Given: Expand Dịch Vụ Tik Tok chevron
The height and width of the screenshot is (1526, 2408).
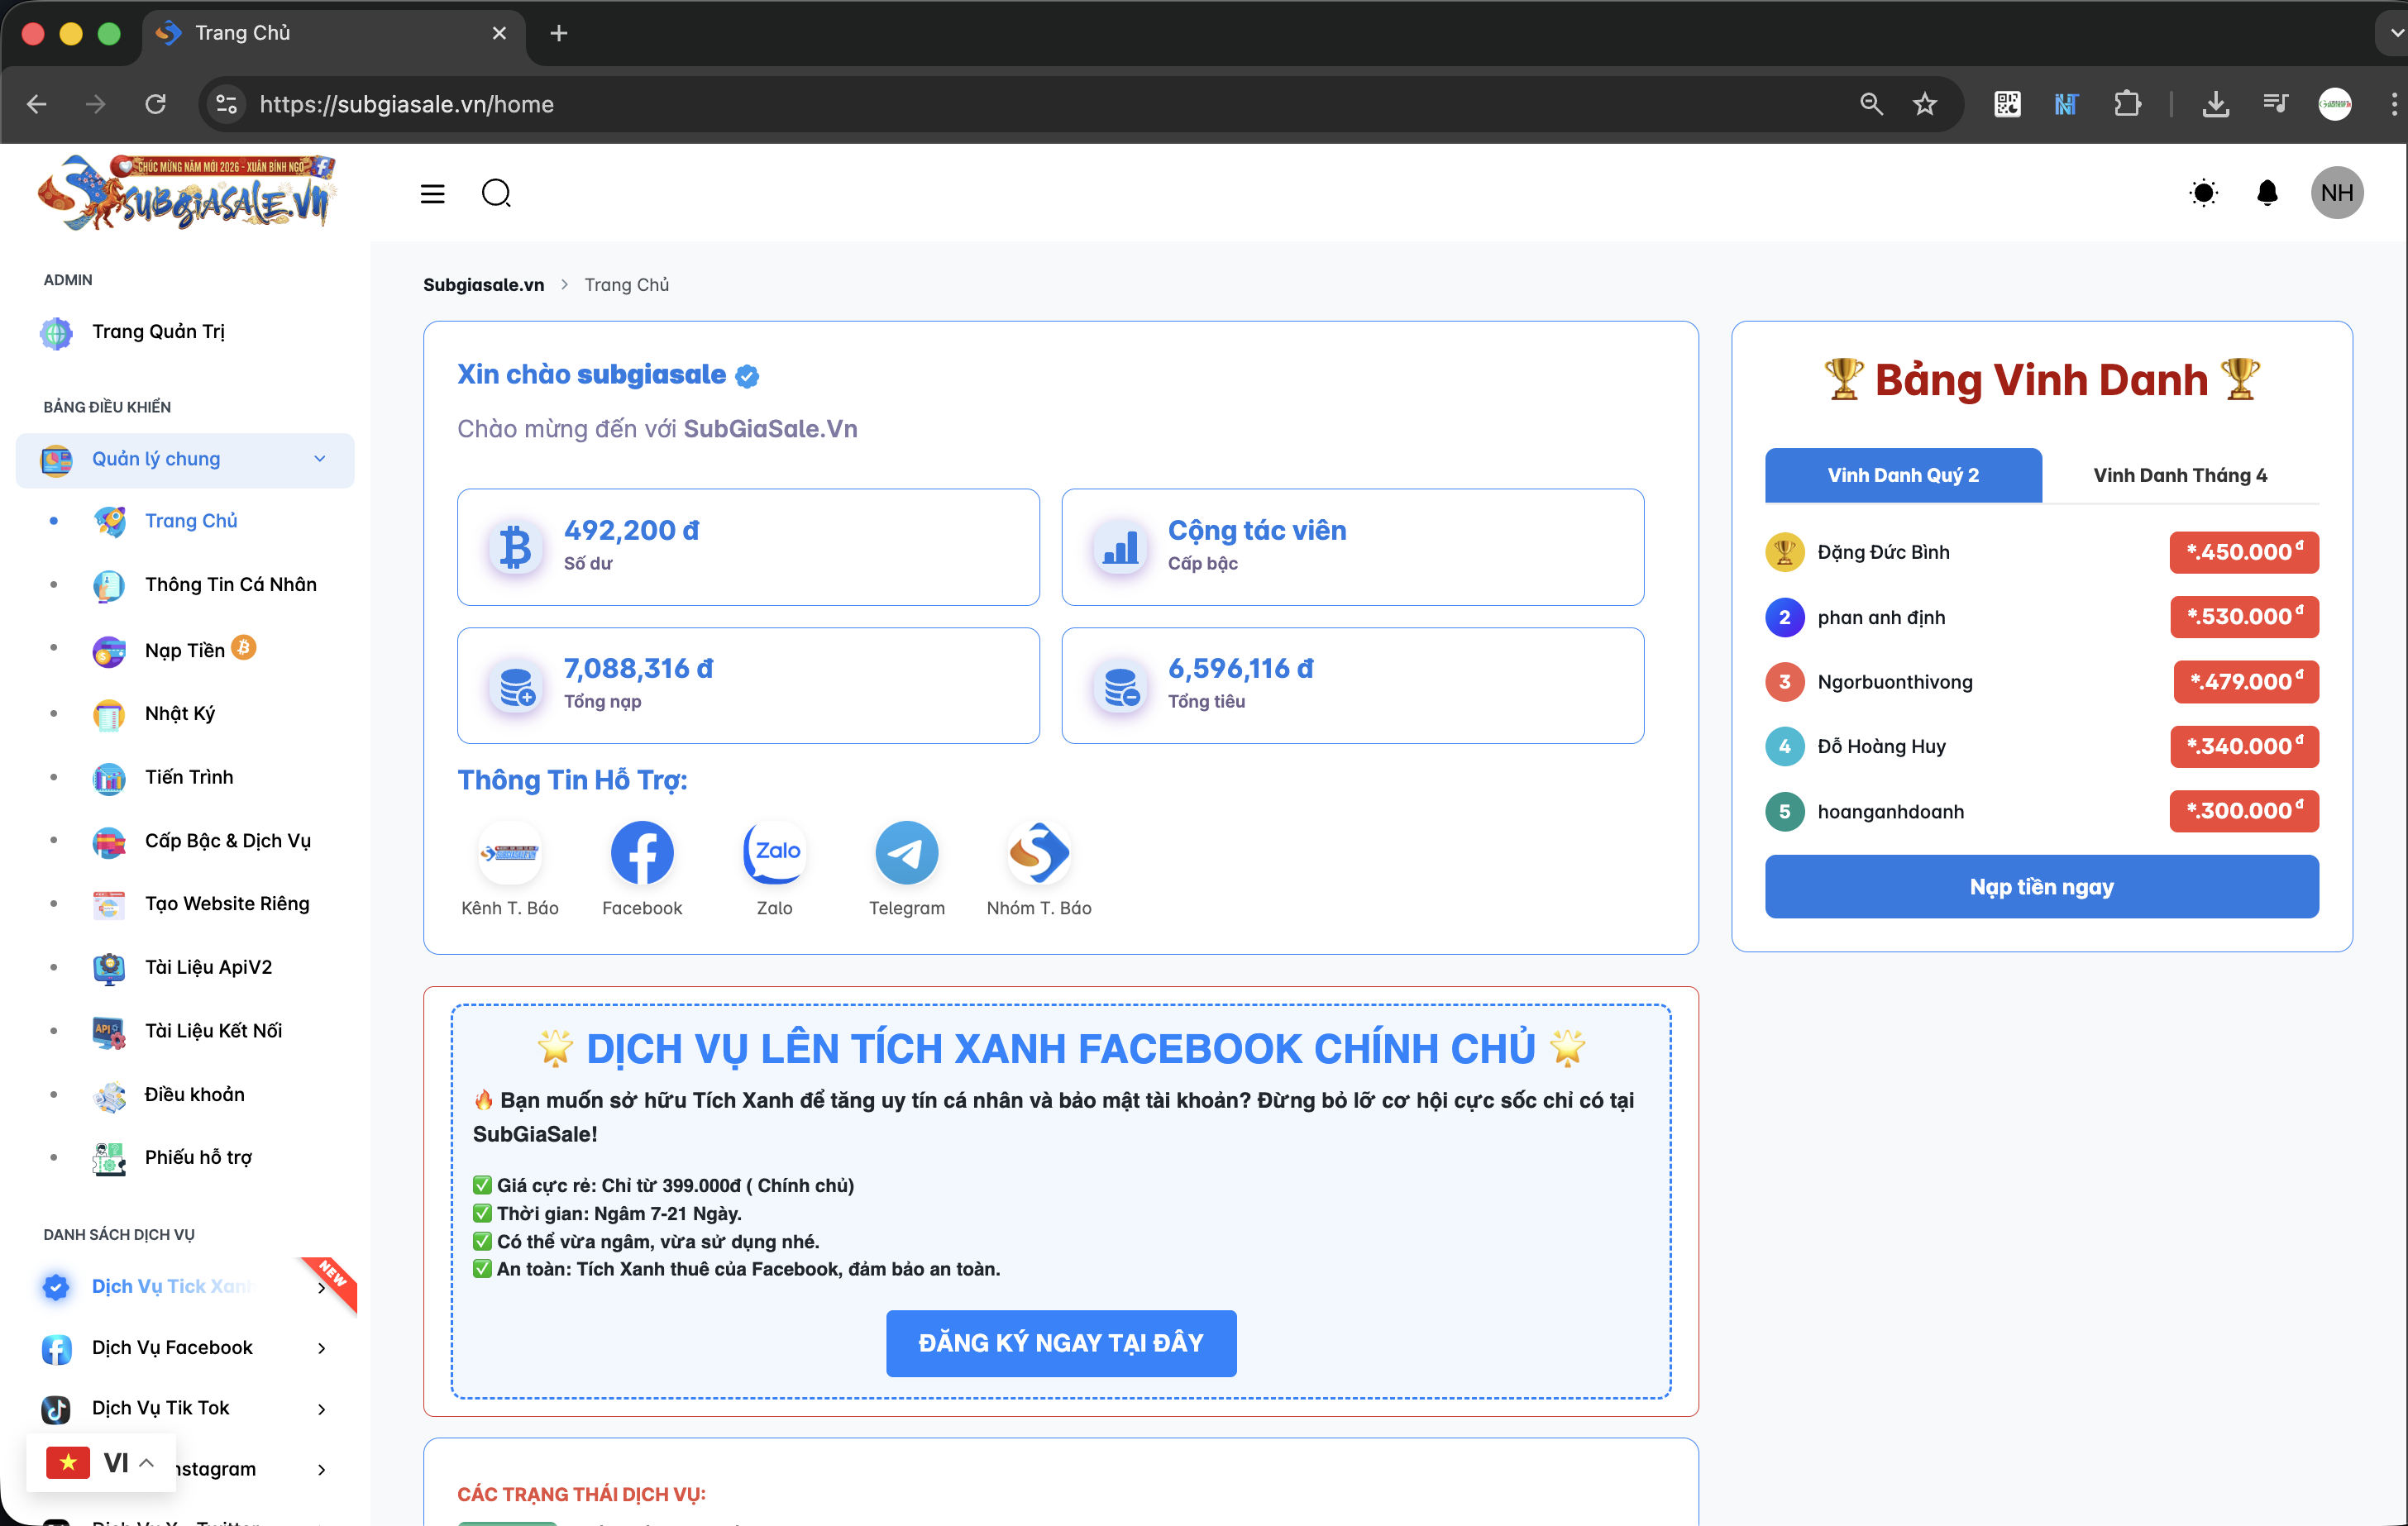Looking at the screenshot, I should click(321, 1409).
